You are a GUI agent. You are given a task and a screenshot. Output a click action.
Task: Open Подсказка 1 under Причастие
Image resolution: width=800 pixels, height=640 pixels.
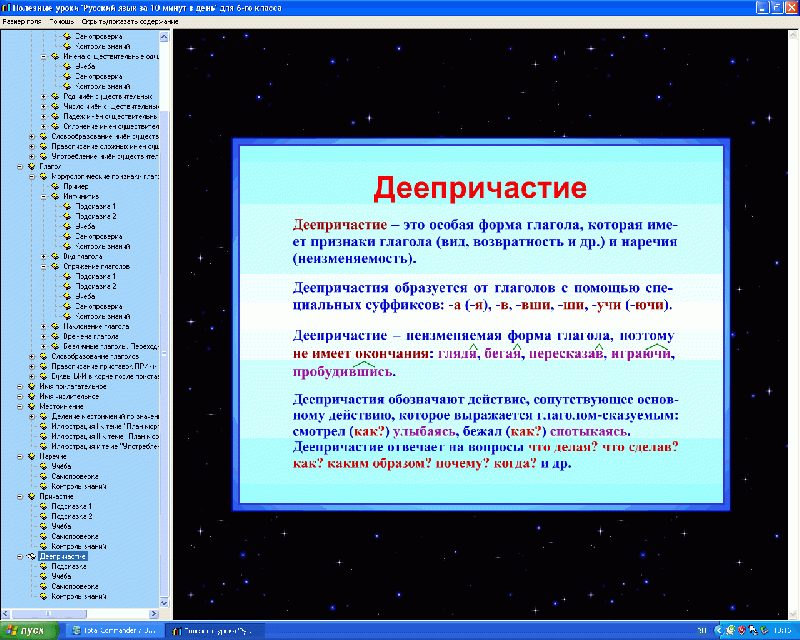click(71, 506)
